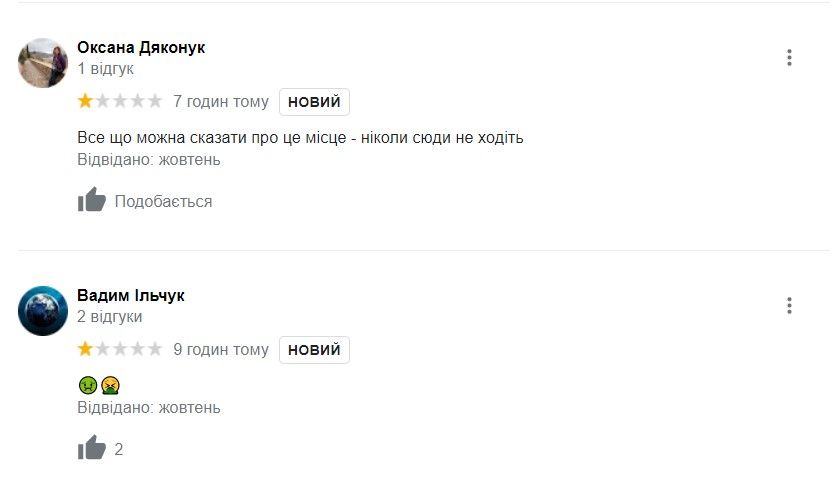The width and height of the screenshot is (838, 494).
Task: Click Вадим Ільчук's globe avatar
Action: [x=43, y=311]
